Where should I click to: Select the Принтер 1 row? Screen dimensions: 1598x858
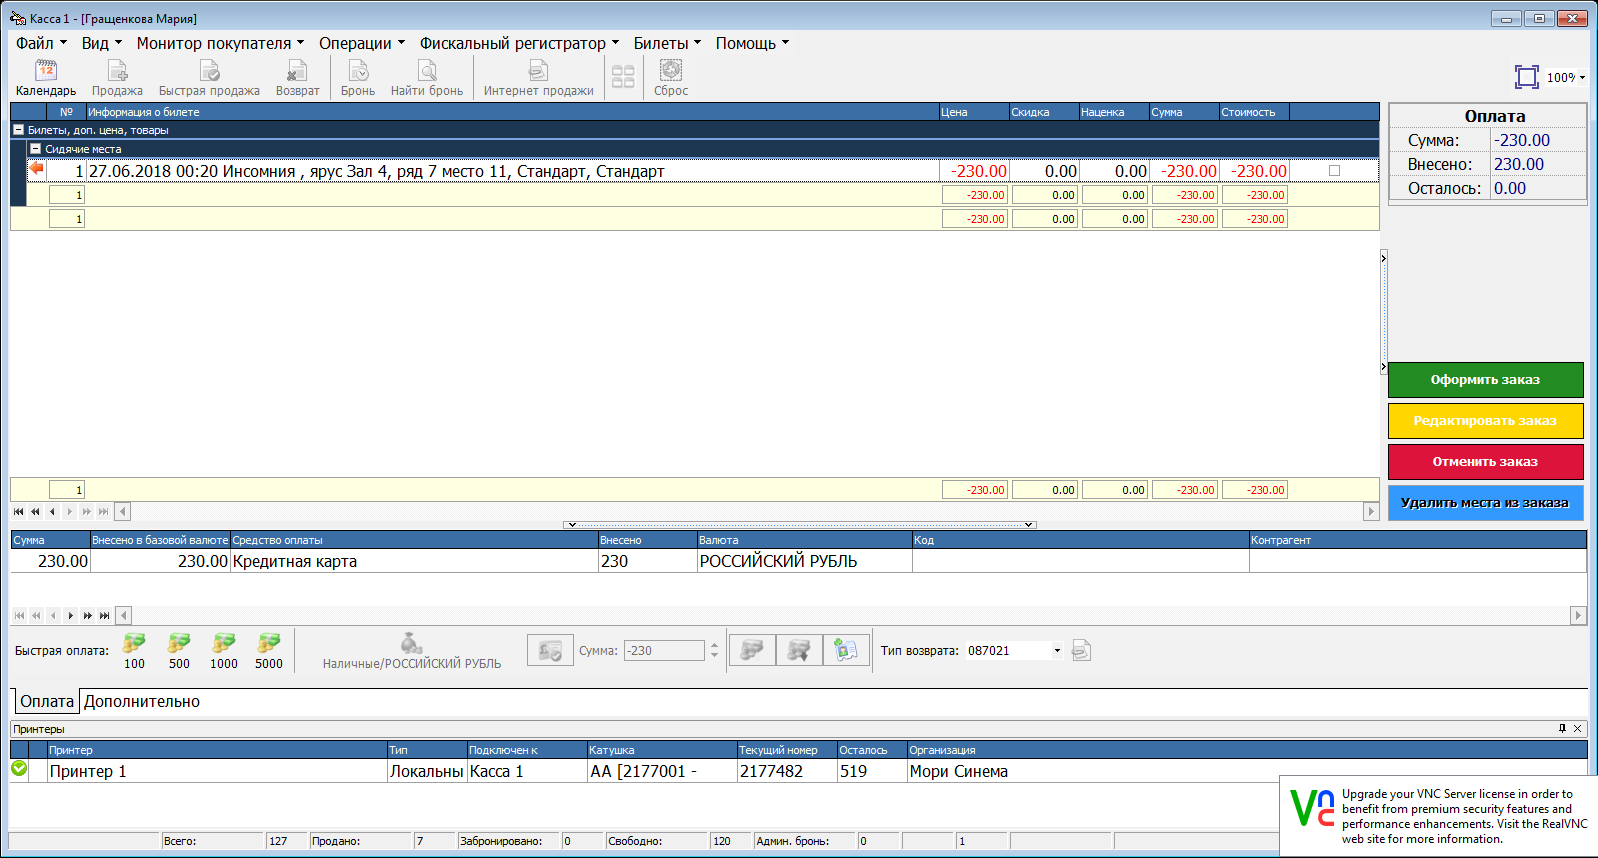[798, 771]
